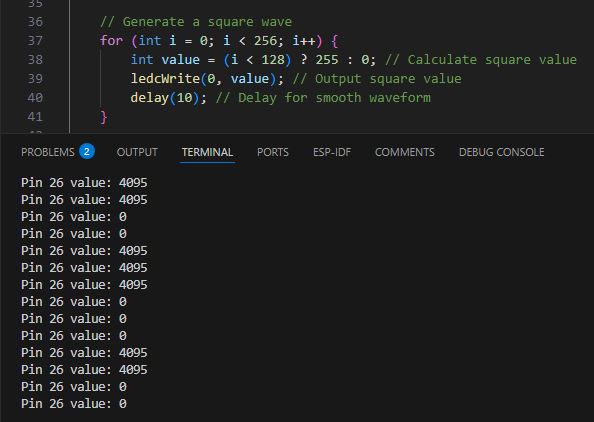The width and height of the screenshot is (594, 422).
Task: Select line number 36 in gutter
Action: coord(35,22)
